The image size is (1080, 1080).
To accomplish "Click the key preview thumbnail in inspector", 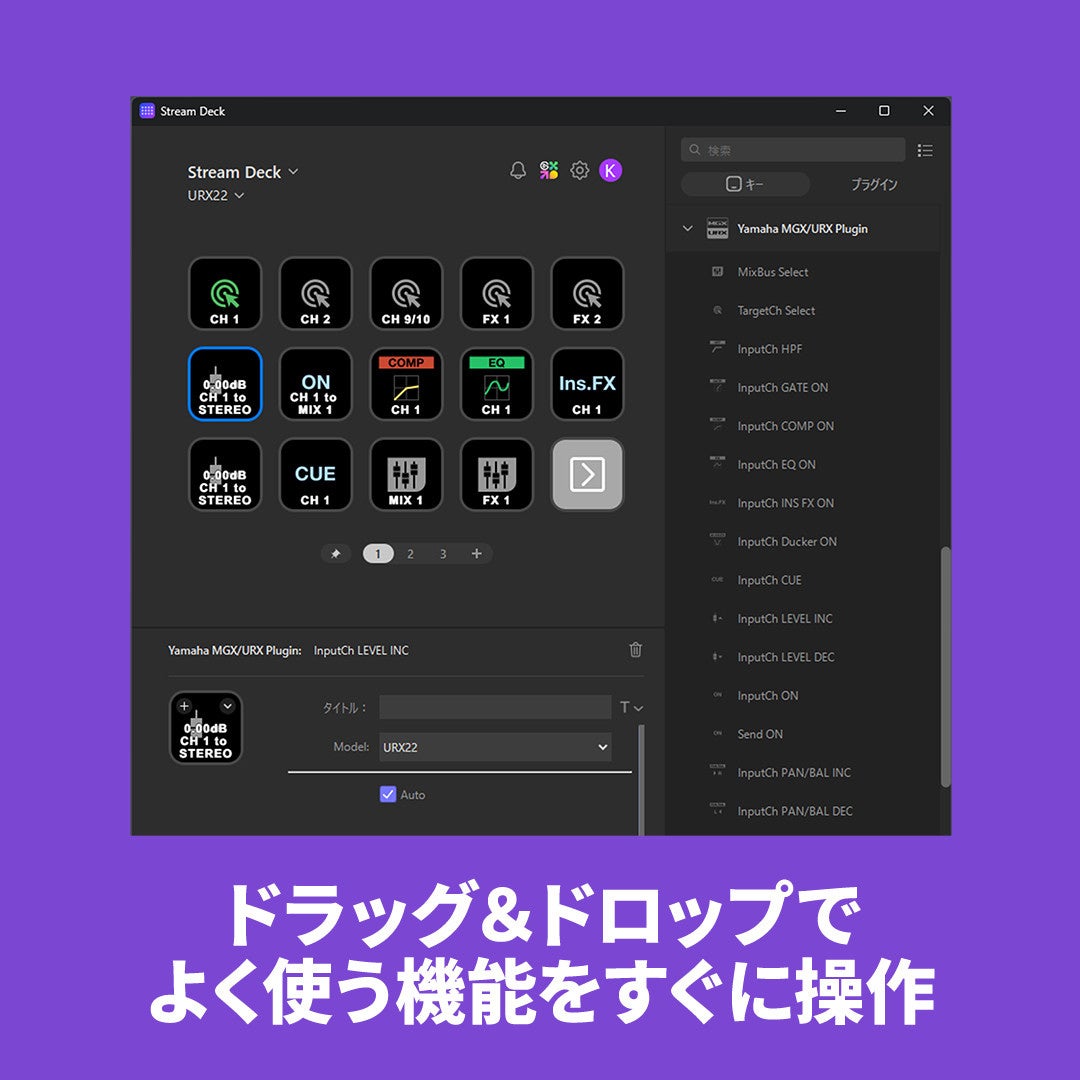I will (206, 728).
